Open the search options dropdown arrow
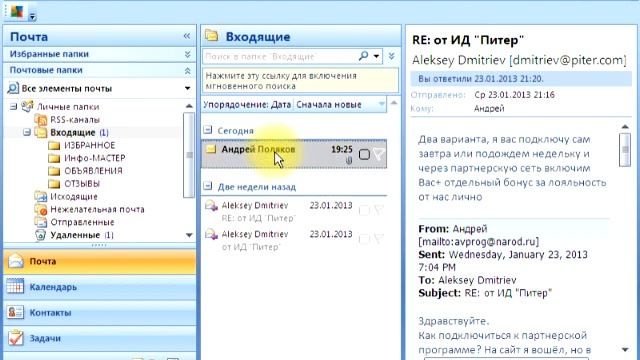Image resolution: width=640 pixels, height=360 pixels. (376, 56)
